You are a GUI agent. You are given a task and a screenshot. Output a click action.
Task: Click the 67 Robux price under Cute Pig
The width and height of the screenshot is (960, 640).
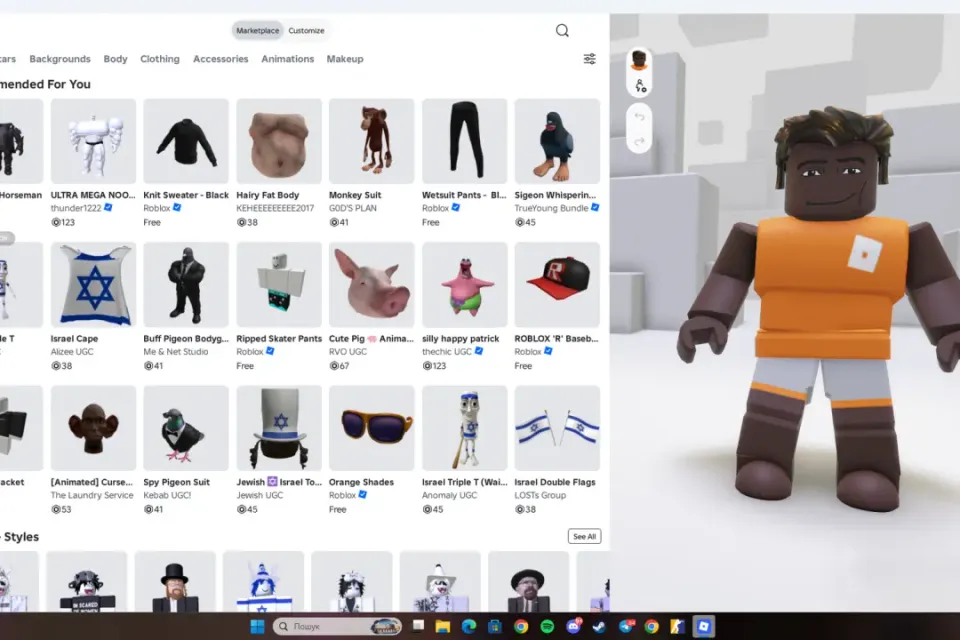339,366
